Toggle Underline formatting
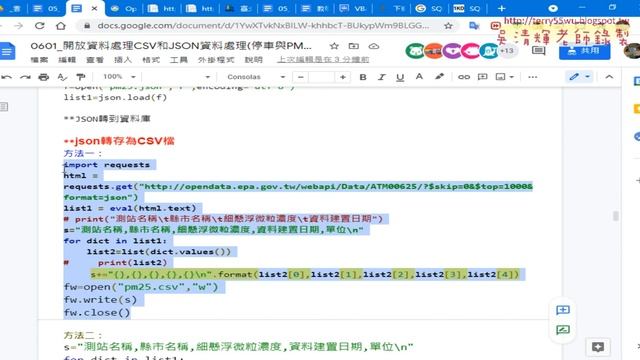 click(x=400, y=77)
